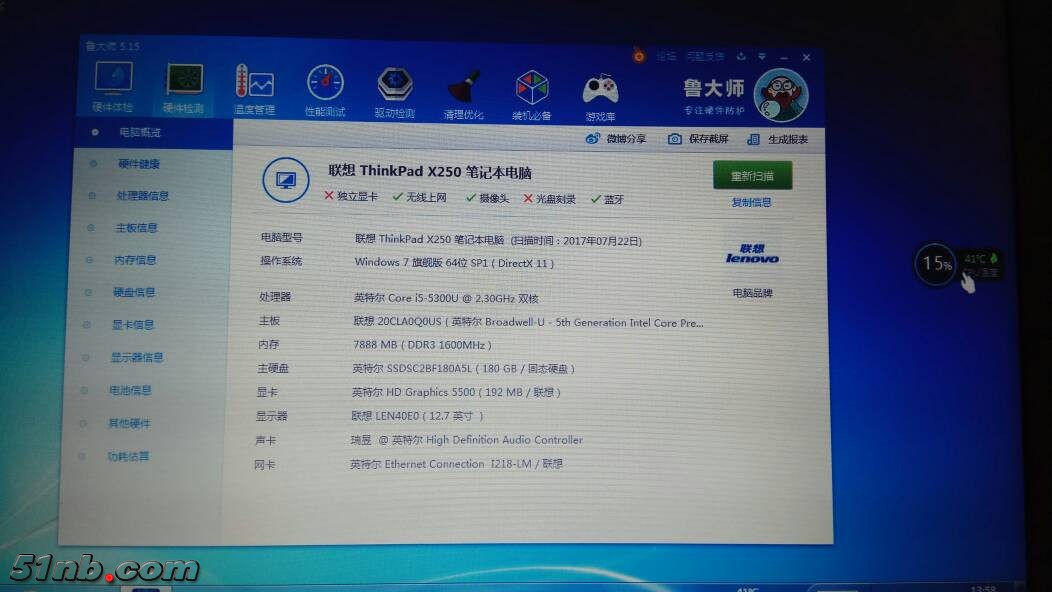Screen dimensions: 1052x592
Task: Open 游戏库 game library gamepad icon
Action: (600, 97)
